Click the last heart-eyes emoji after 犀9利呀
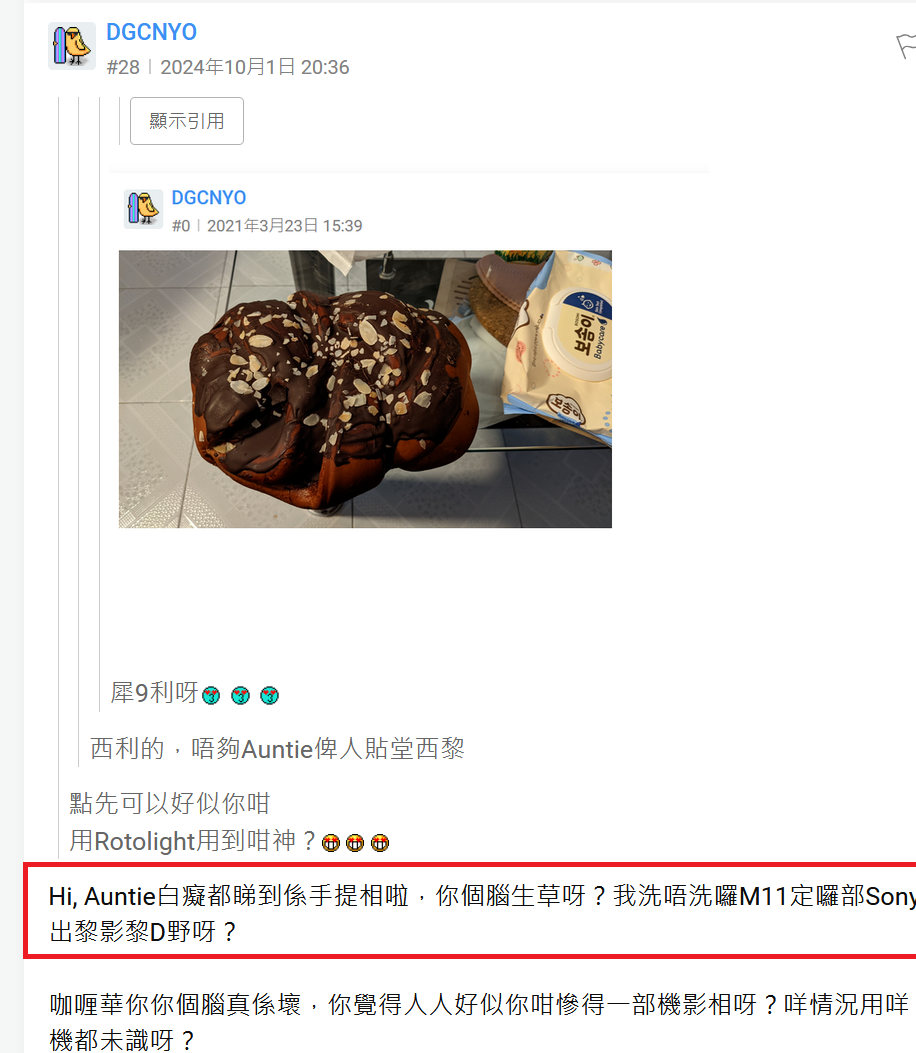The height and width of the screenshot is (1053, 916). pos(269,695)
